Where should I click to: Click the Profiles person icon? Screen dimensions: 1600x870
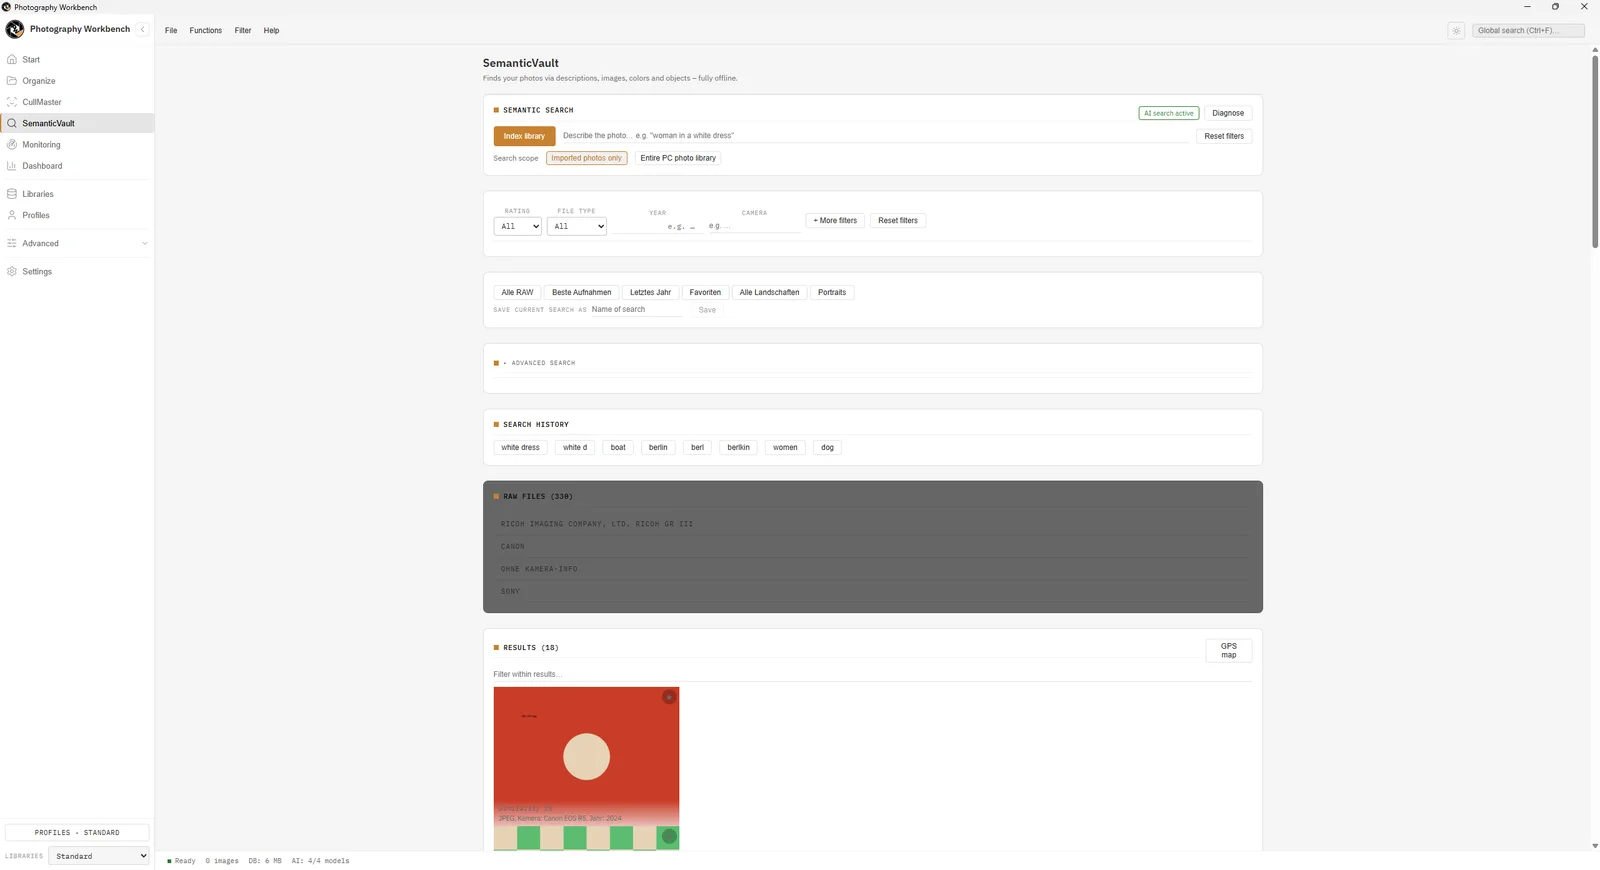click(x=12, y=215)
